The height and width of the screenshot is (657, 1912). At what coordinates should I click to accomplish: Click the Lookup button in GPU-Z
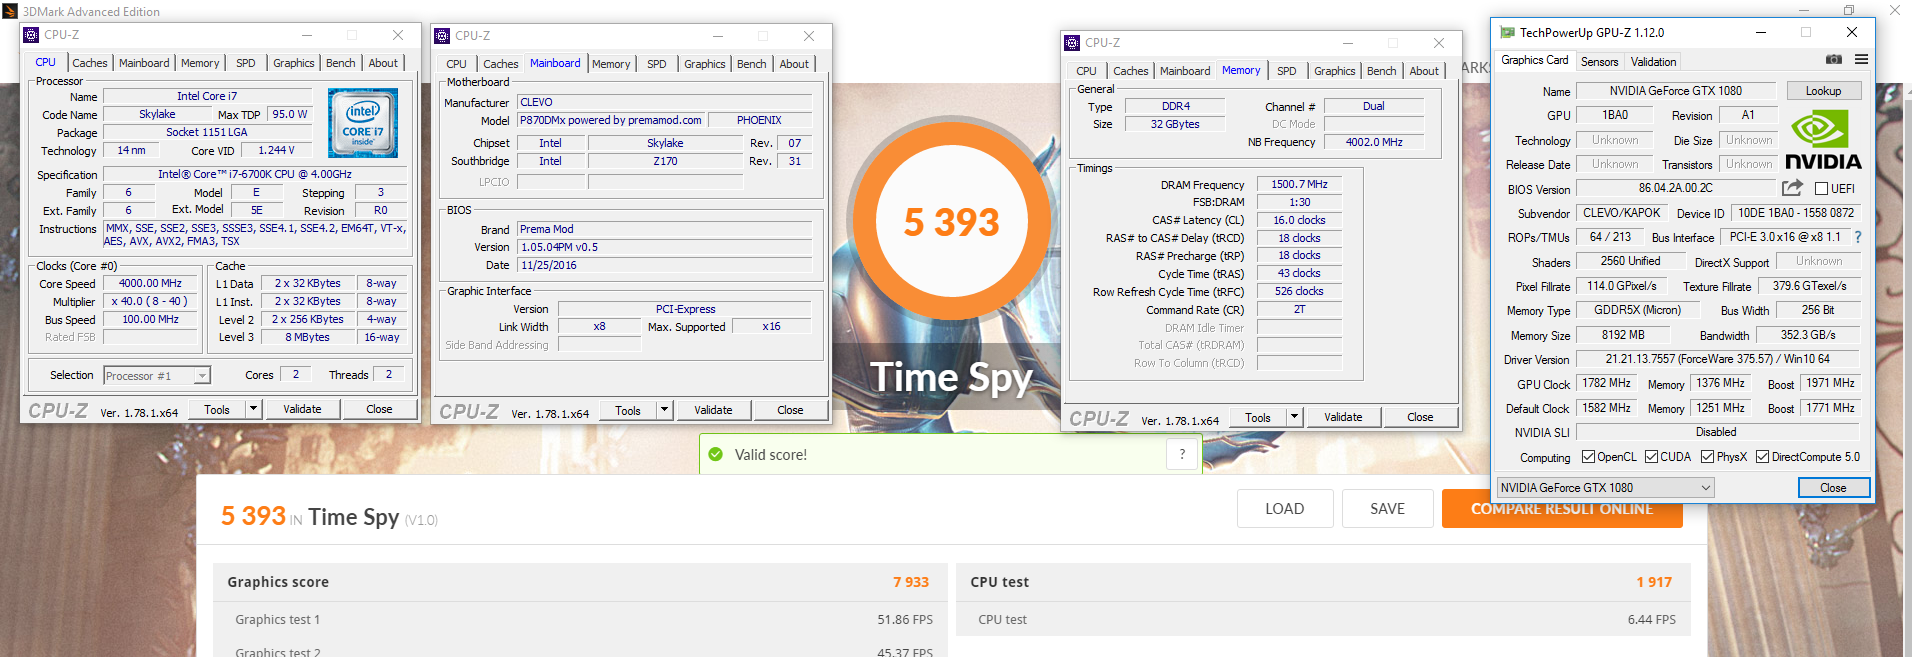(x=1823, y=91)
